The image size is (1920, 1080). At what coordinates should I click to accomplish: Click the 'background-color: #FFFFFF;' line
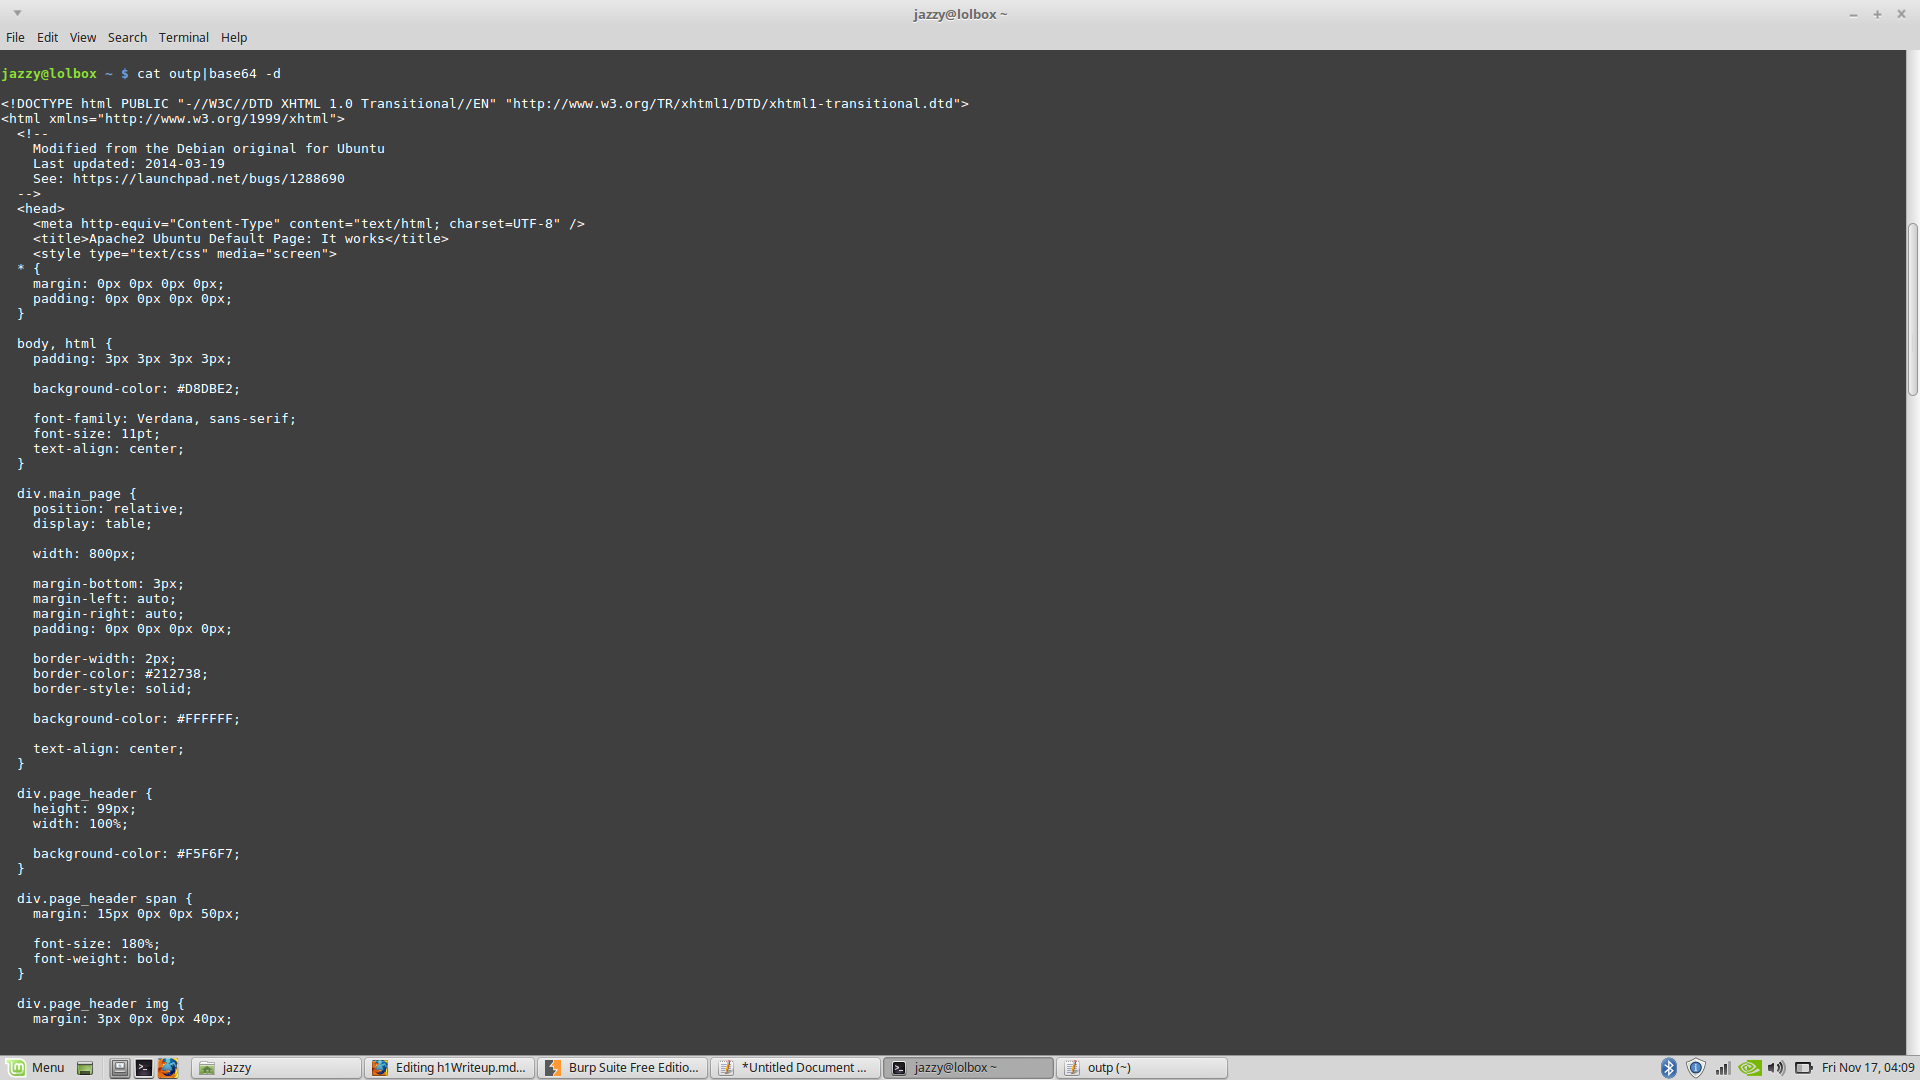137,719
